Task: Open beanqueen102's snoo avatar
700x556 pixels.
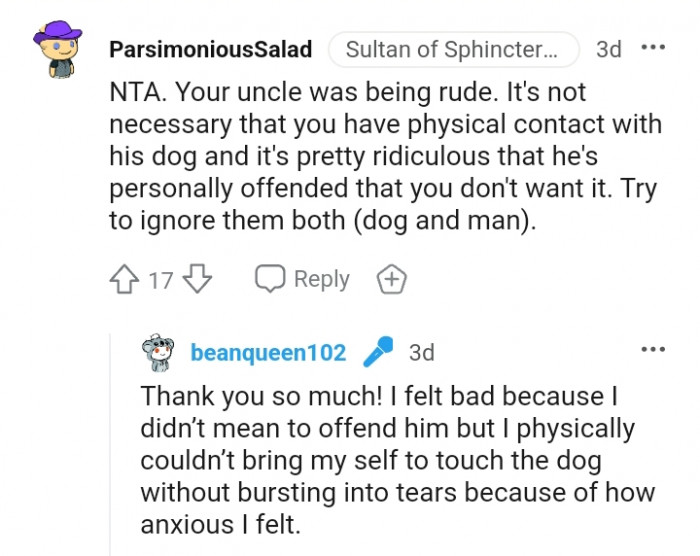Action: (x=158, y=353)
